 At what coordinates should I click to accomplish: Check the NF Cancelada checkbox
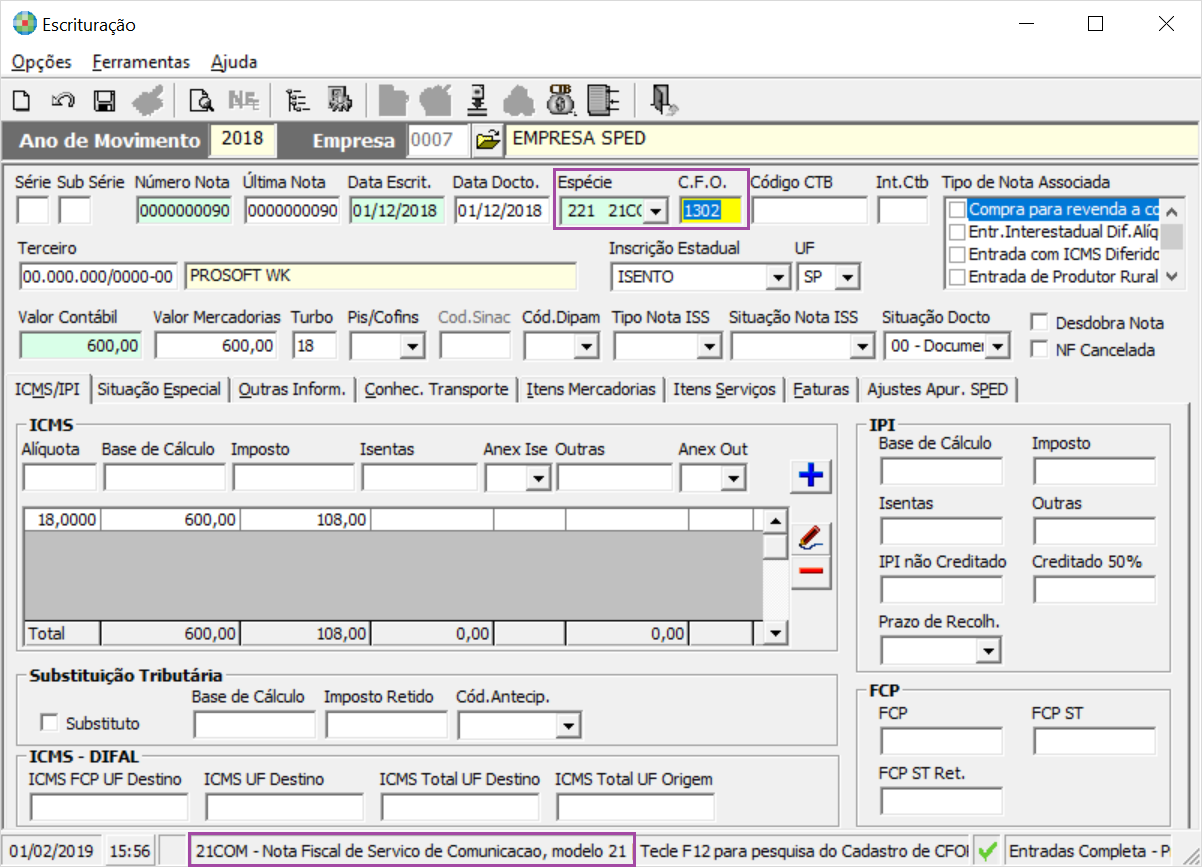(x=1040, y=350)
